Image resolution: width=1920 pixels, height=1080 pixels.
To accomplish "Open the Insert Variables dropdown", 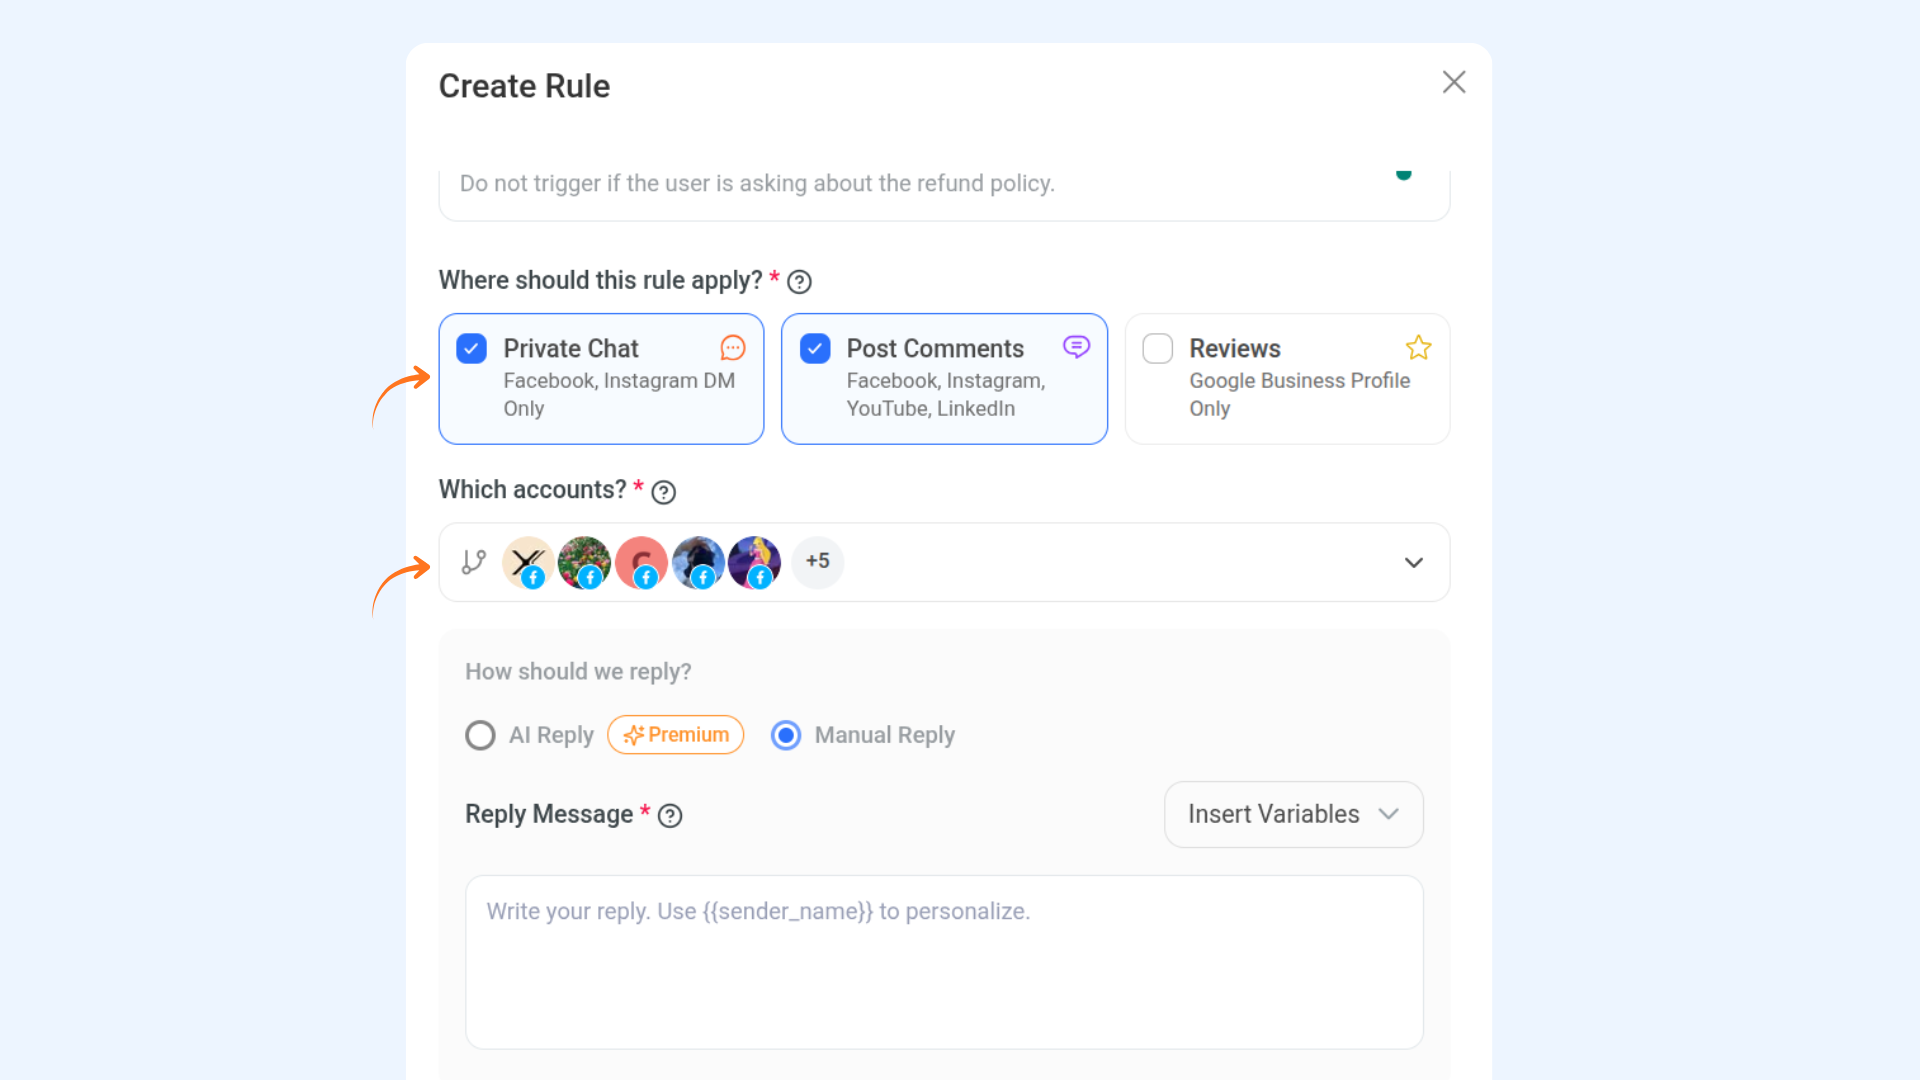I will click(x=1293, y=814).
